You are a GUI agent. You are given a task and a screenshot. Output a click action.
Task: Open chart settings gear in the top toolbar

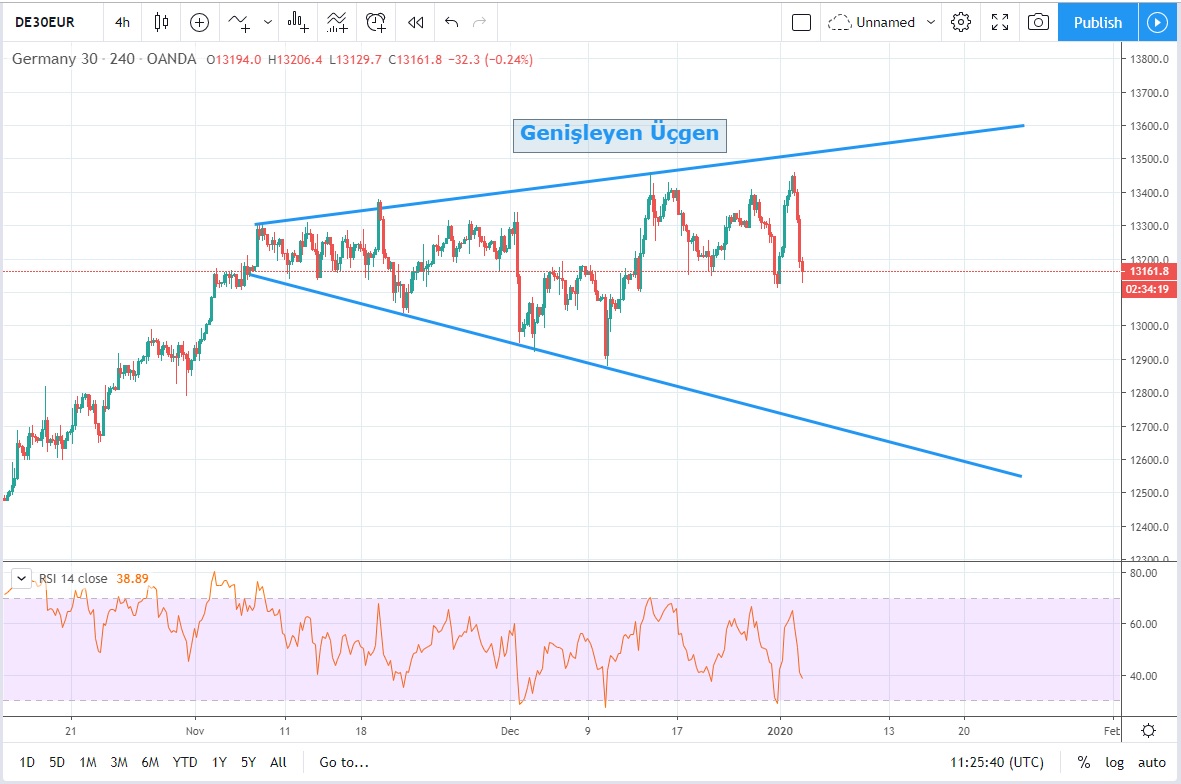(x=960, y=23)
